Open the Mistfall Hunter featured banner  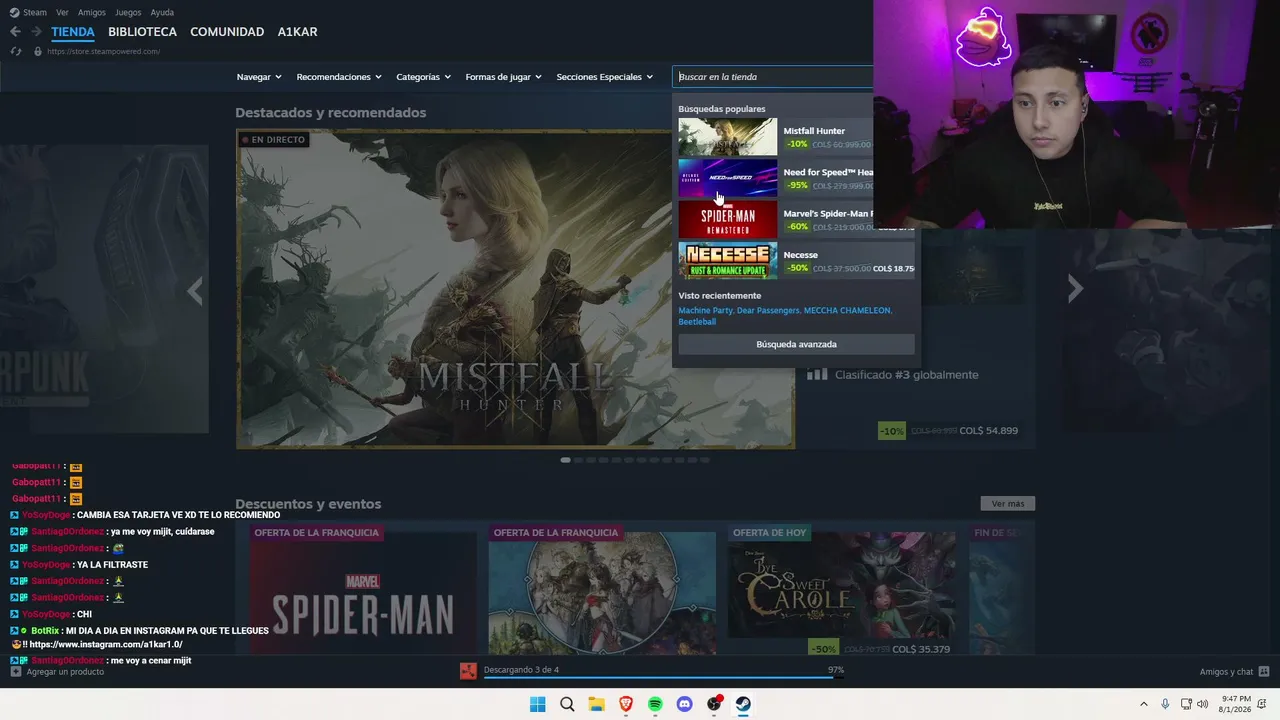coord(515,289)
